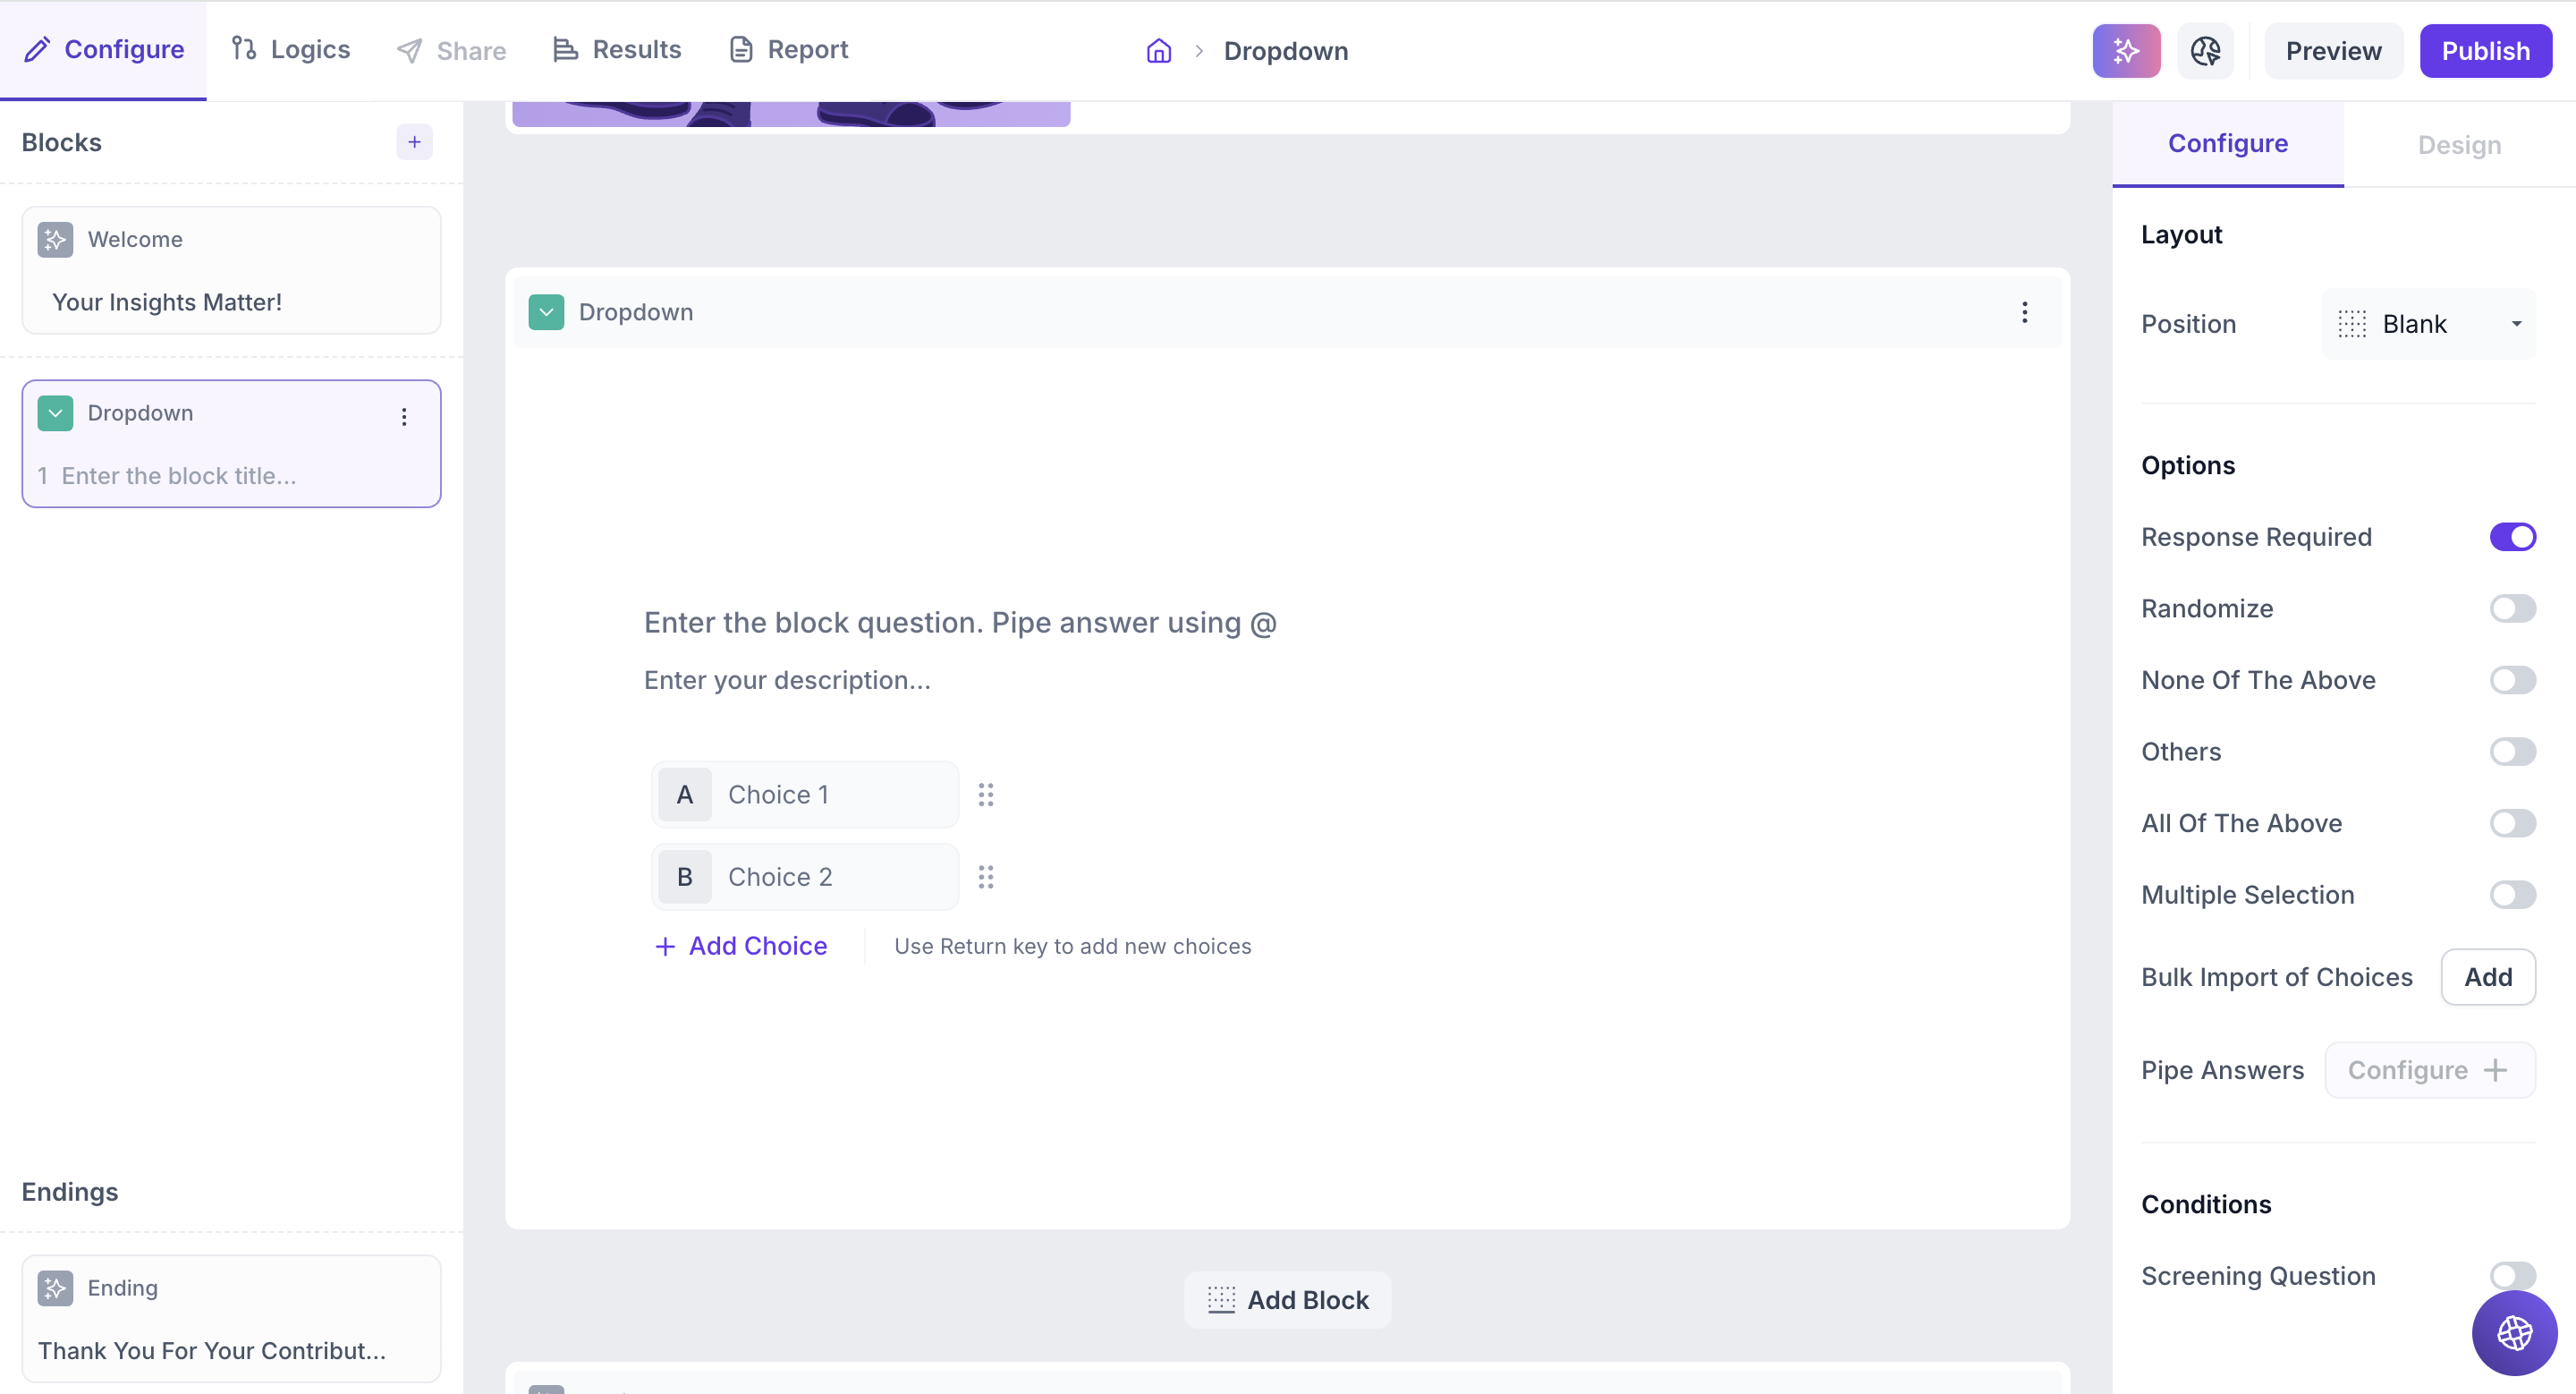Open the Position layout dropdown
Image resolution: width=2576 pixels, height=1394 pixels.
pos(2427,324)
